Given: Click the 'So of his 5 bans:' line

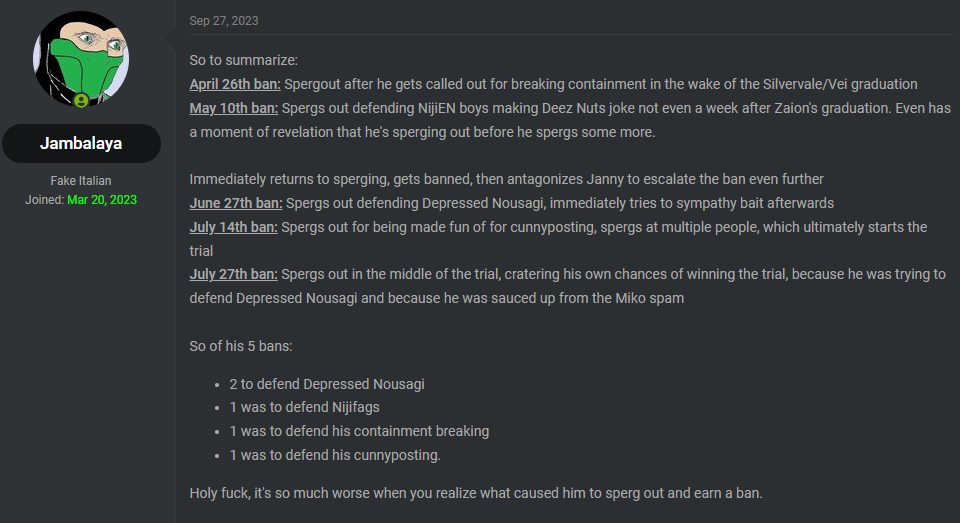Looking at the screenshot, I should click(241, 346).
